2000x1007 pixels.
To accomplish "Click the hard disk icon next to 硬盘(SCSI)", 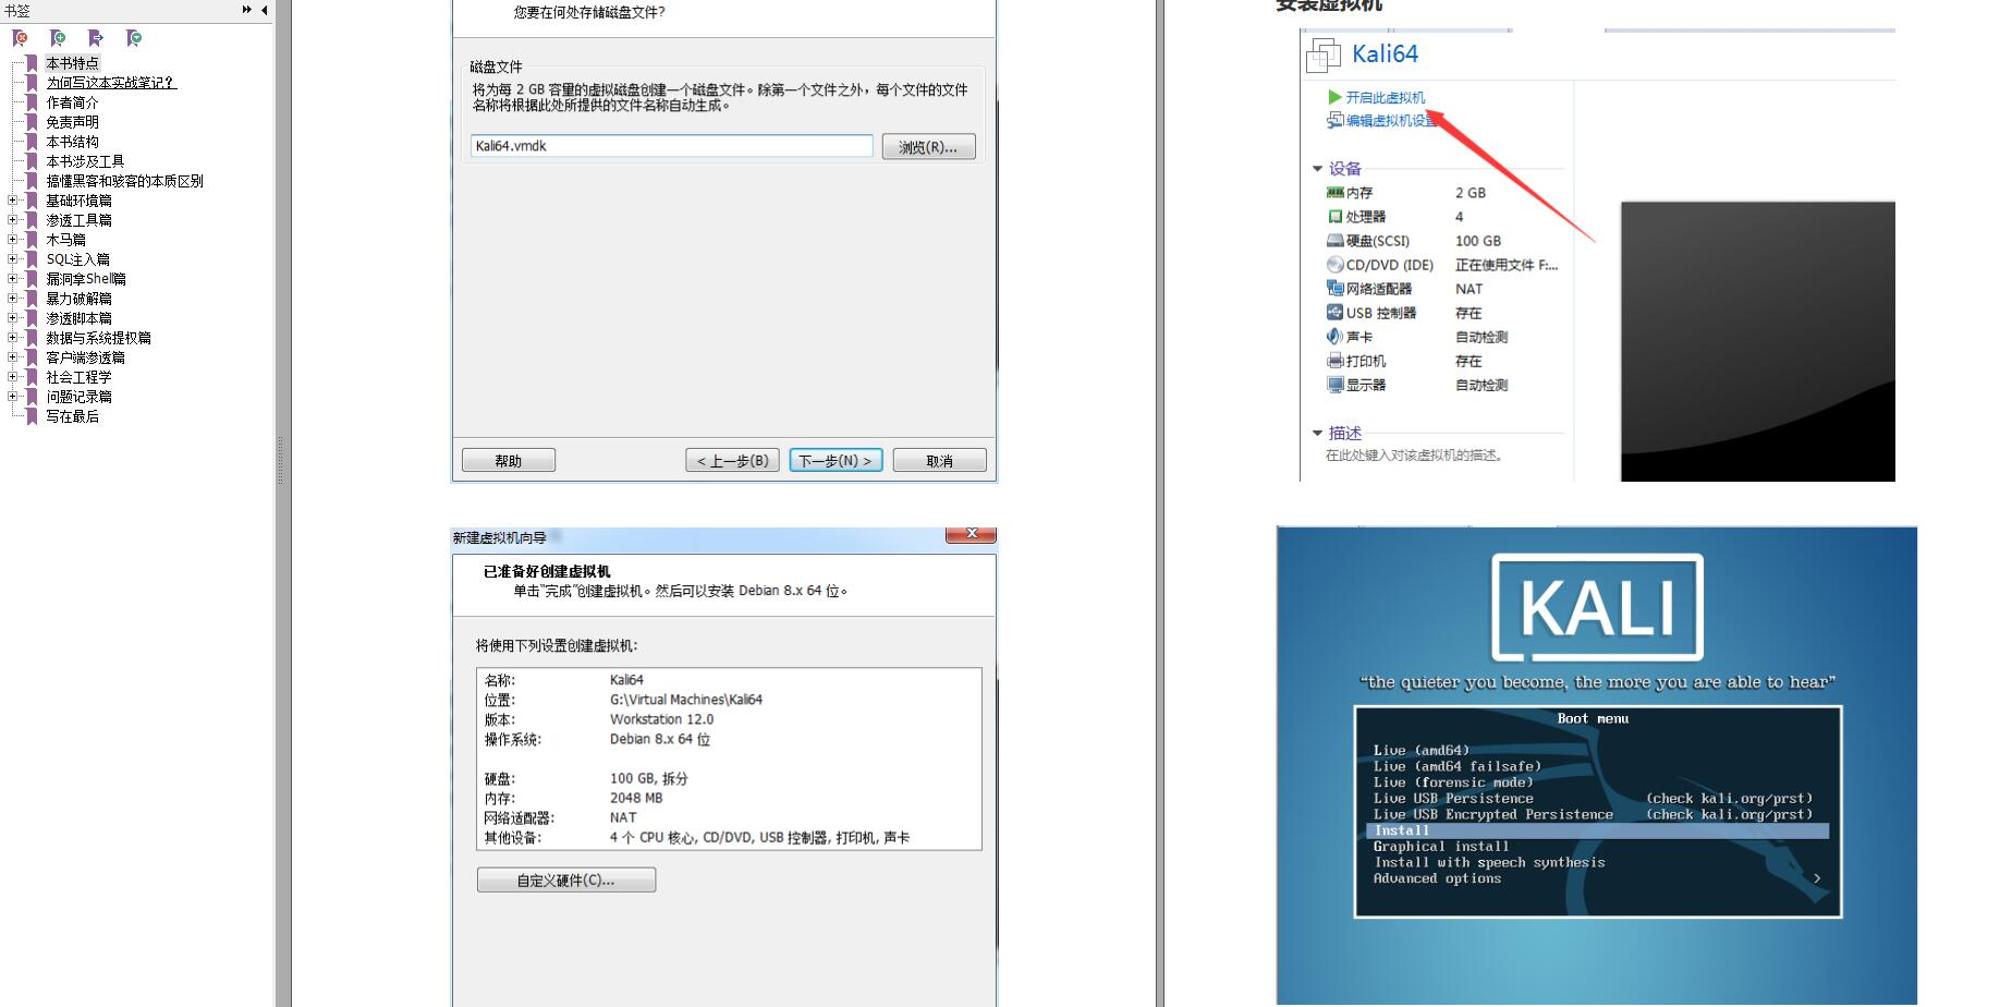I will point(1334,240).
